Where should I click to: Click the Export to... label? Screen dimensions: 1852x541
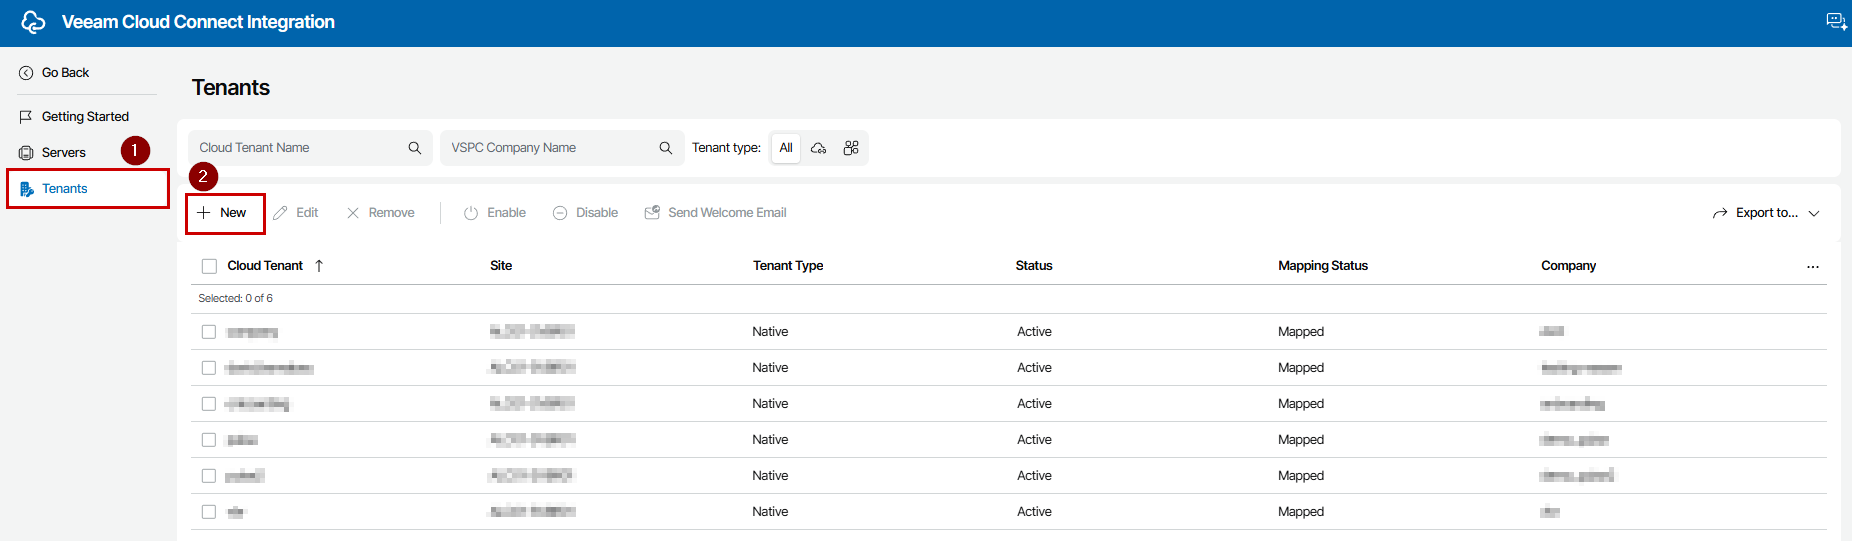tap(1767, 213)
